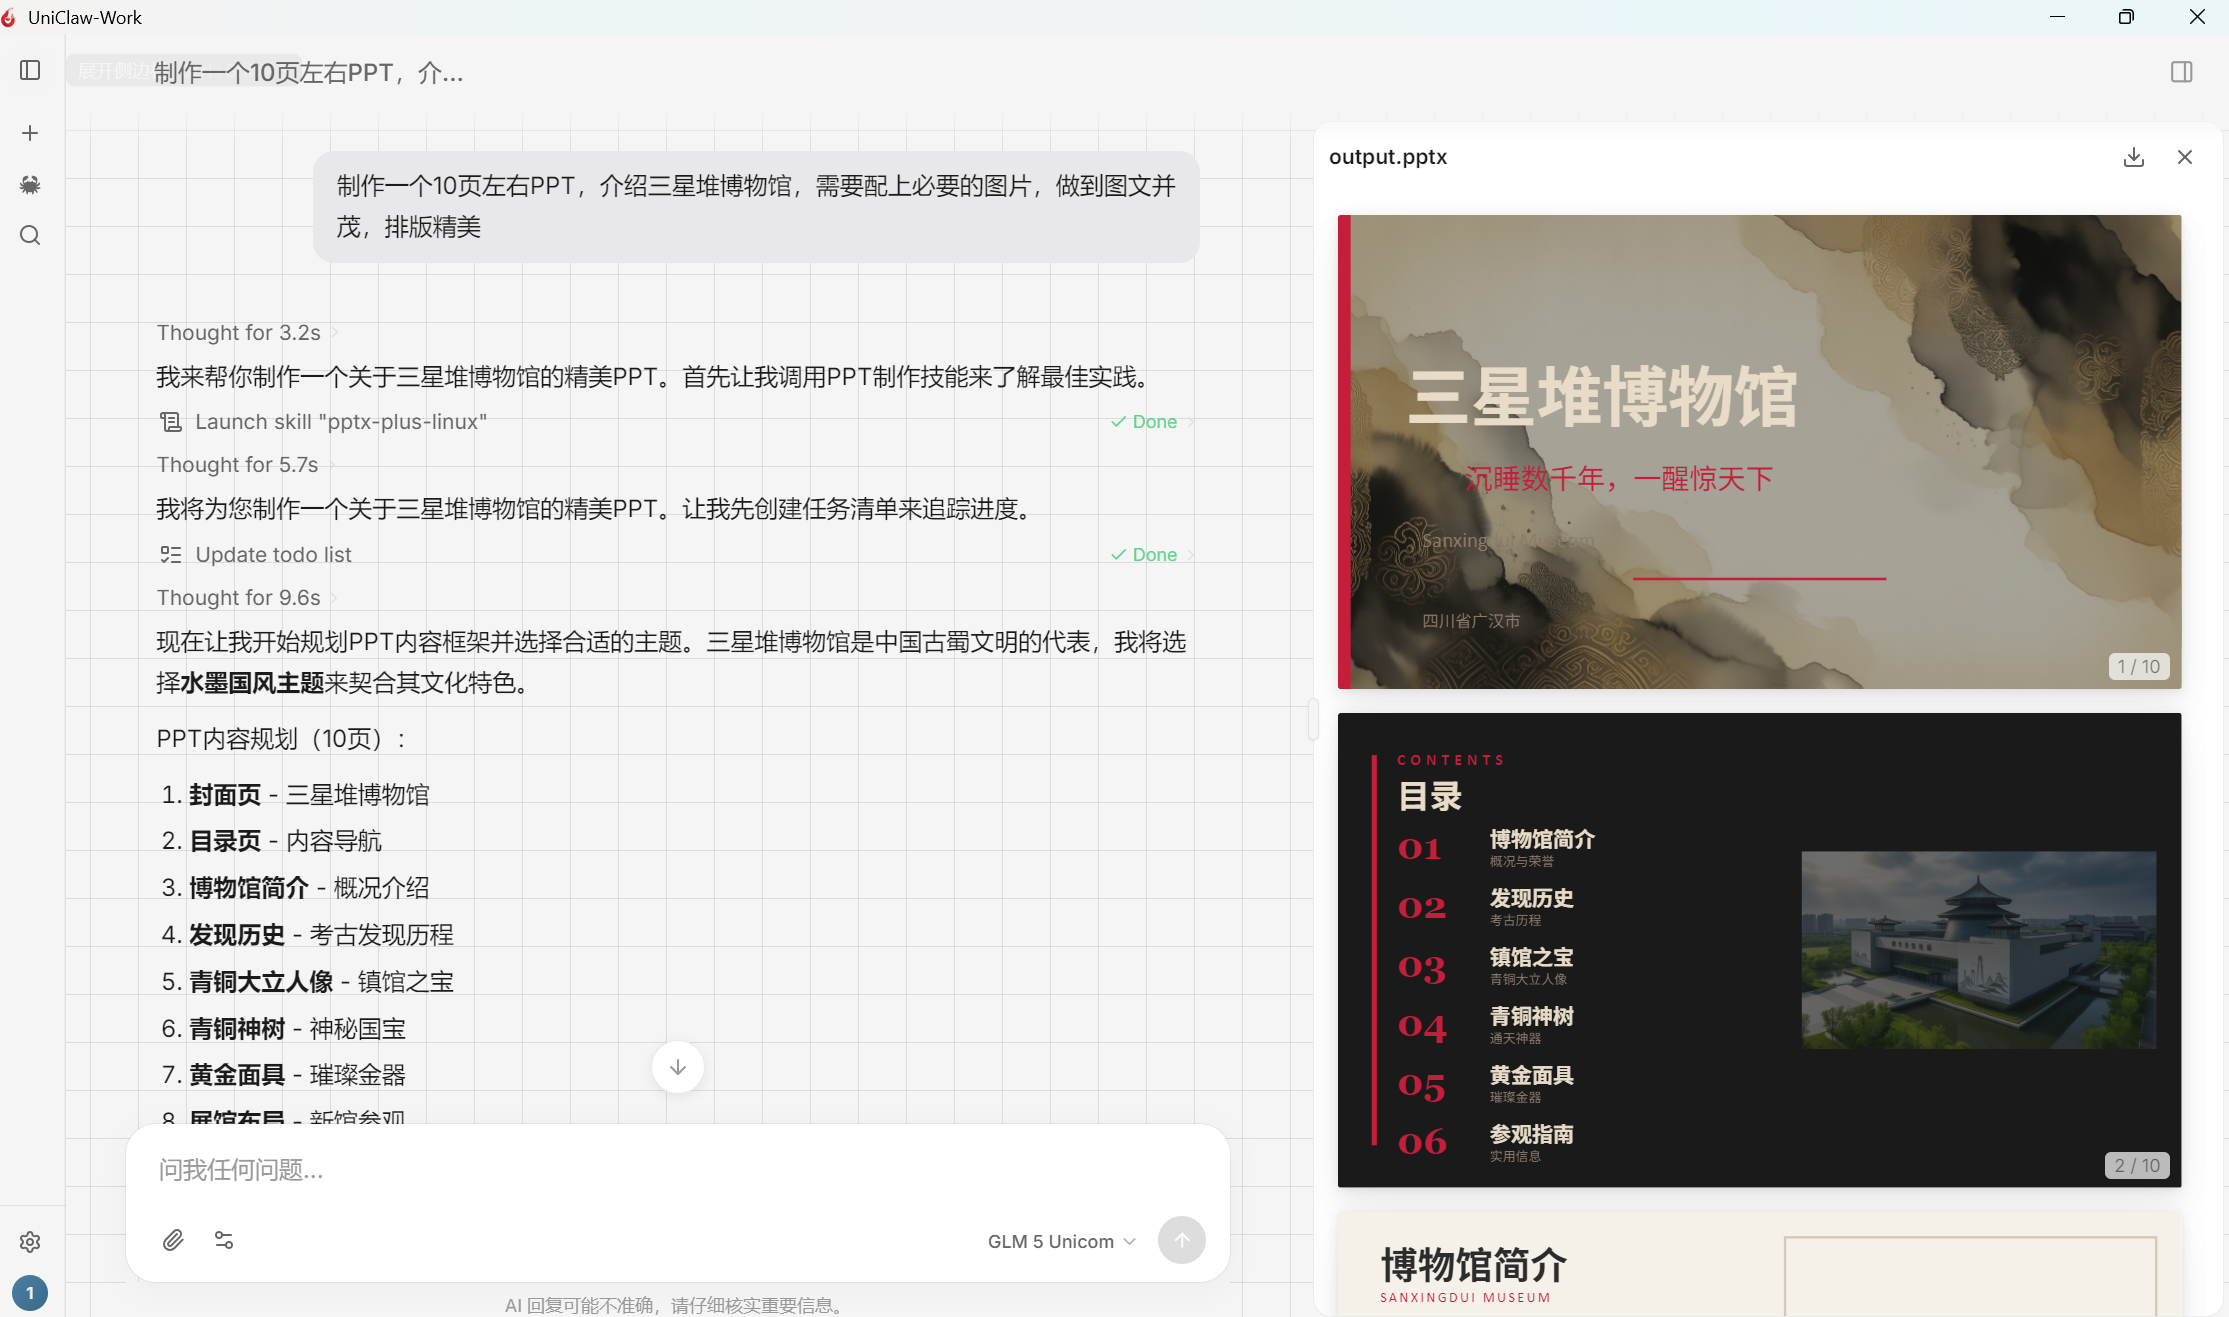Open the GLM 5 Unicom model dropdown
This screenshot has width=2229, height=1317.
1061,1241
